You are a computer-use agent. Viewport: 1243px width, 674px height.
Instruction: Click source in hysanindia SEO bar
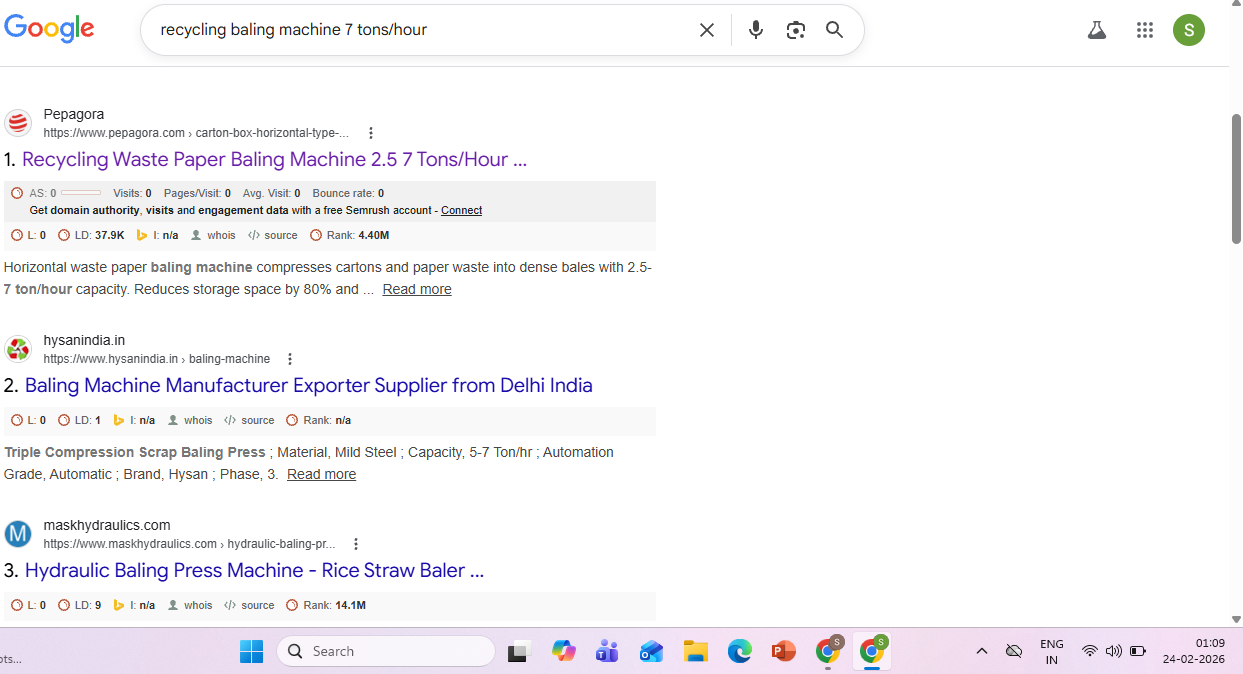[249, 420]
